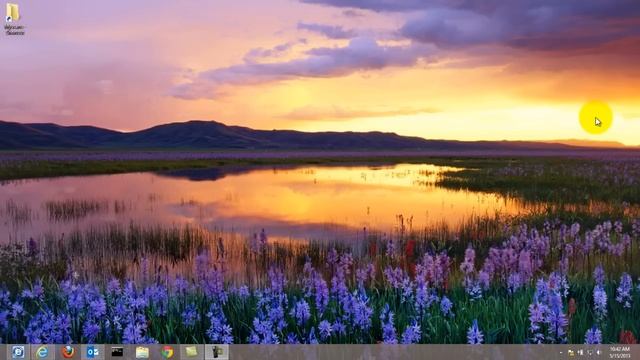
Task: Open File Explorer from the taskbar
Action: (x=142, y=352)
